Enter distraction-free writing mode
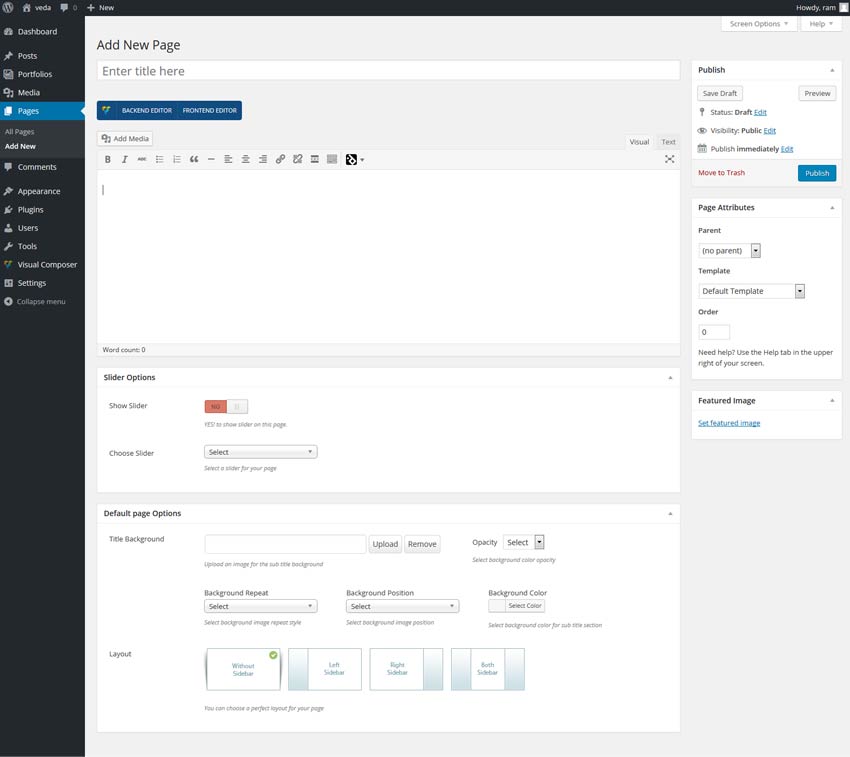 [669, 158]
